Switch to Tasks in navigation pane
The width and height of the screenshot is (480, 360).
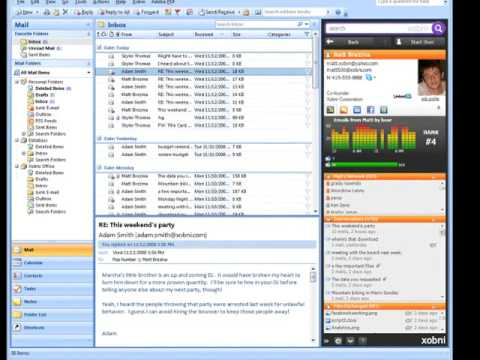coord(53,289)
